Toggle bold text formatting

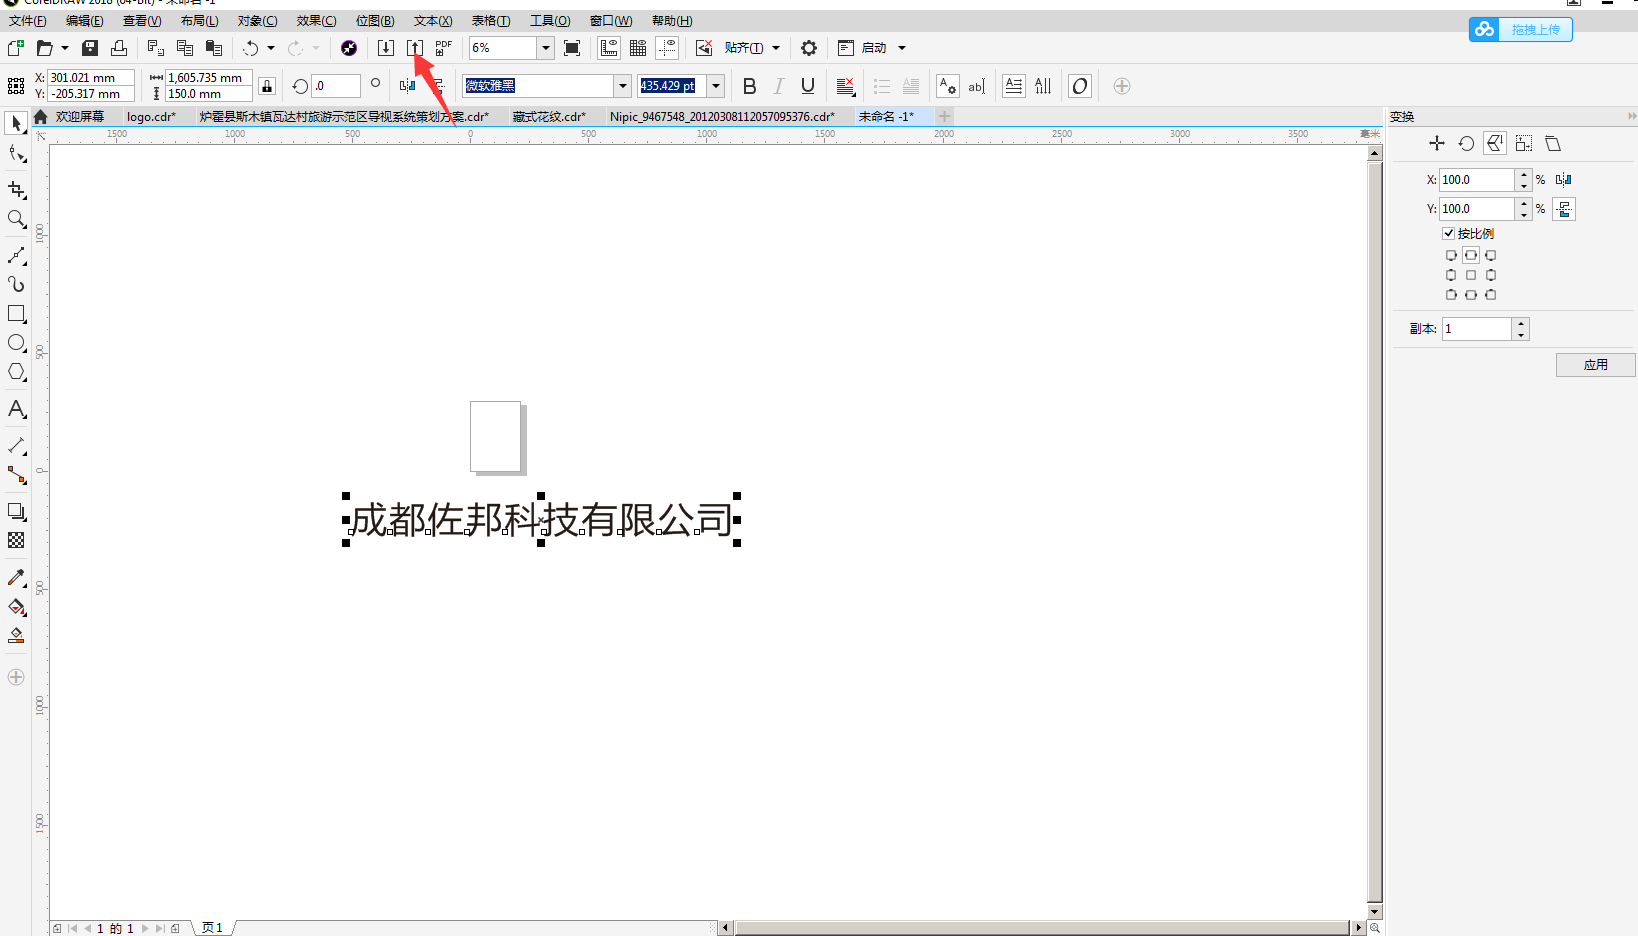(x=750, y=86)
